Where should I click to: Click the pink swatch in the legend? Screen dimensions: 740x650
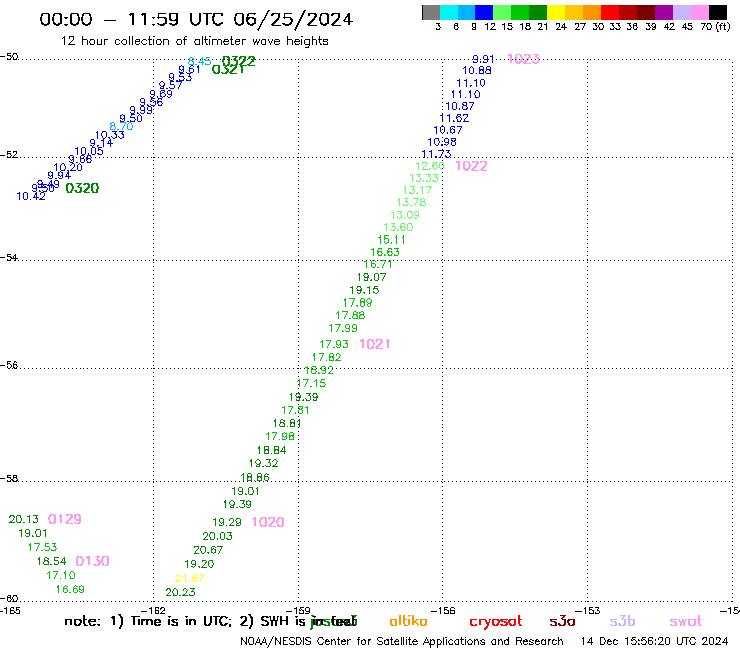click(700, 12)
